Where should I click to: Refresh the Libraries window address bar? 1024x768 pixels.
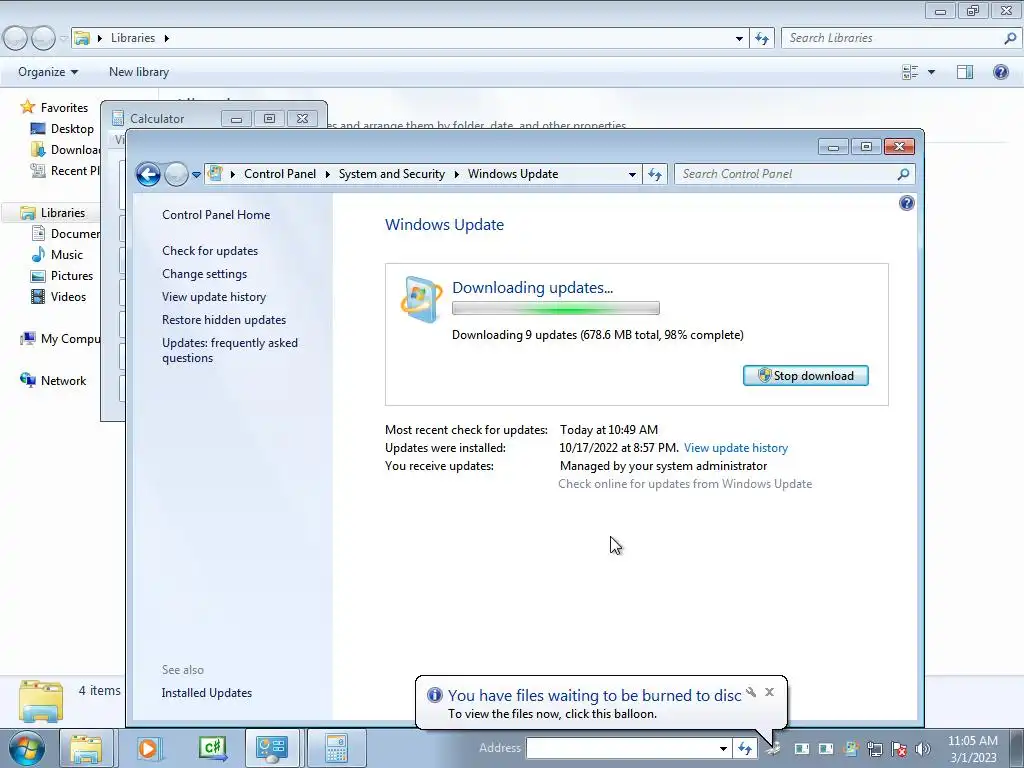pos(761,38)
